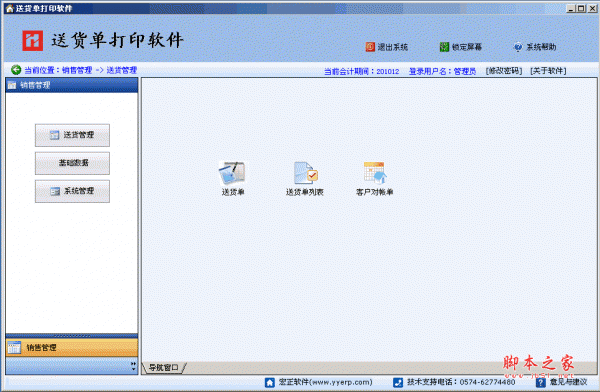600x392 pixels.
Task: Click the 系统帮助 help icon
Action: coord(518,47)
